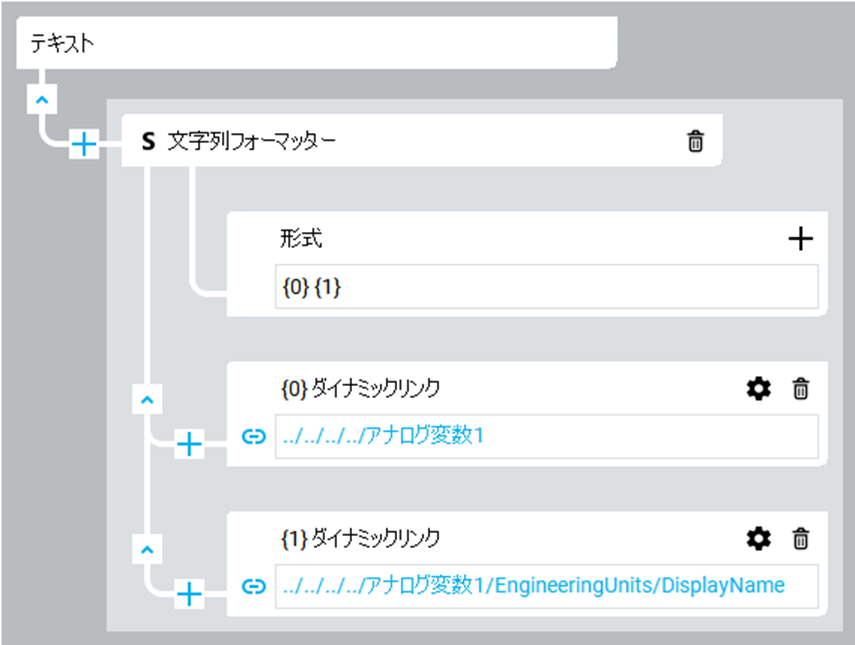This screenshot has width=855, height=645.
Task: Collapse the {0} ダイナミックリンク branch chevron
Action: coord(147,399)
